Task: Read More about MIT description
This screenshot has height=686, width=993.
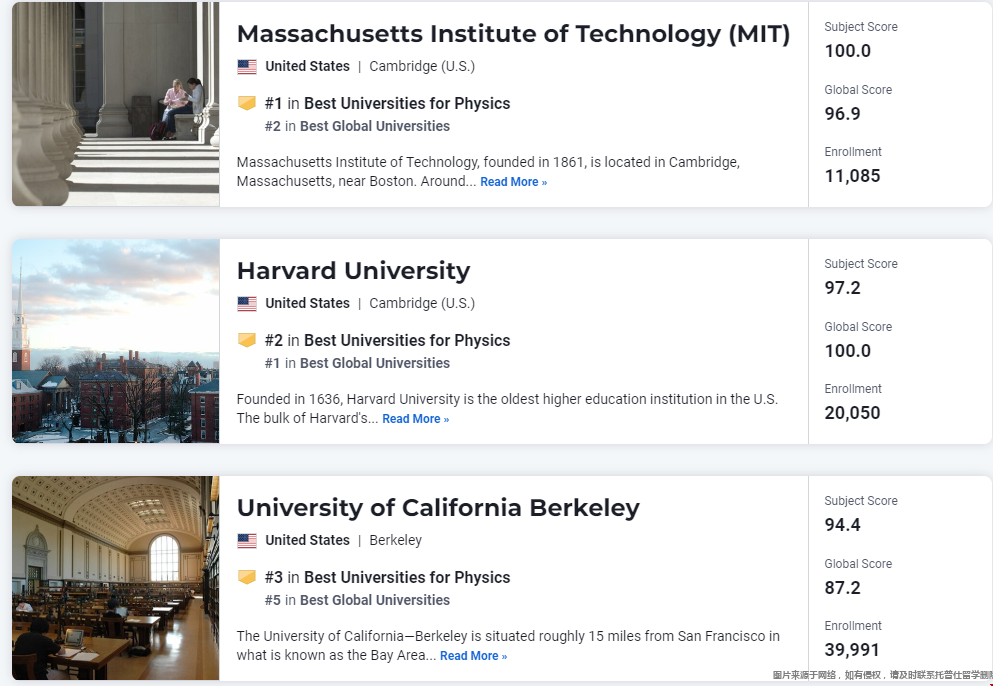Action: [x=514, y=182]
